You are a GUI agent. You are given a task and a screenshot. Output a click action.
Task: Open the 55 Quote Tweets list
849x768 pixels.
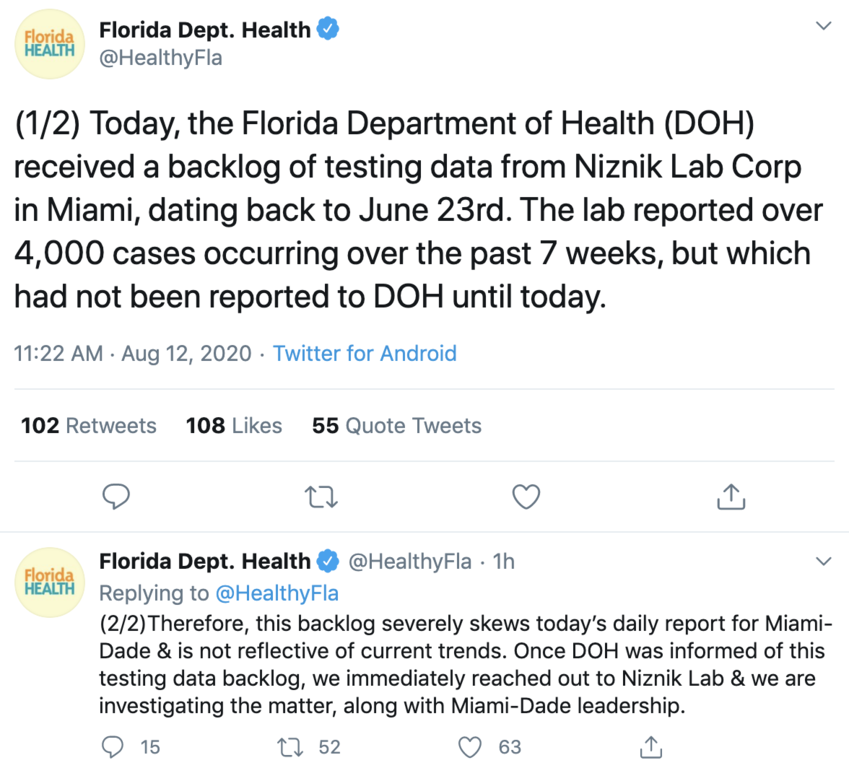tap(397, 426)
